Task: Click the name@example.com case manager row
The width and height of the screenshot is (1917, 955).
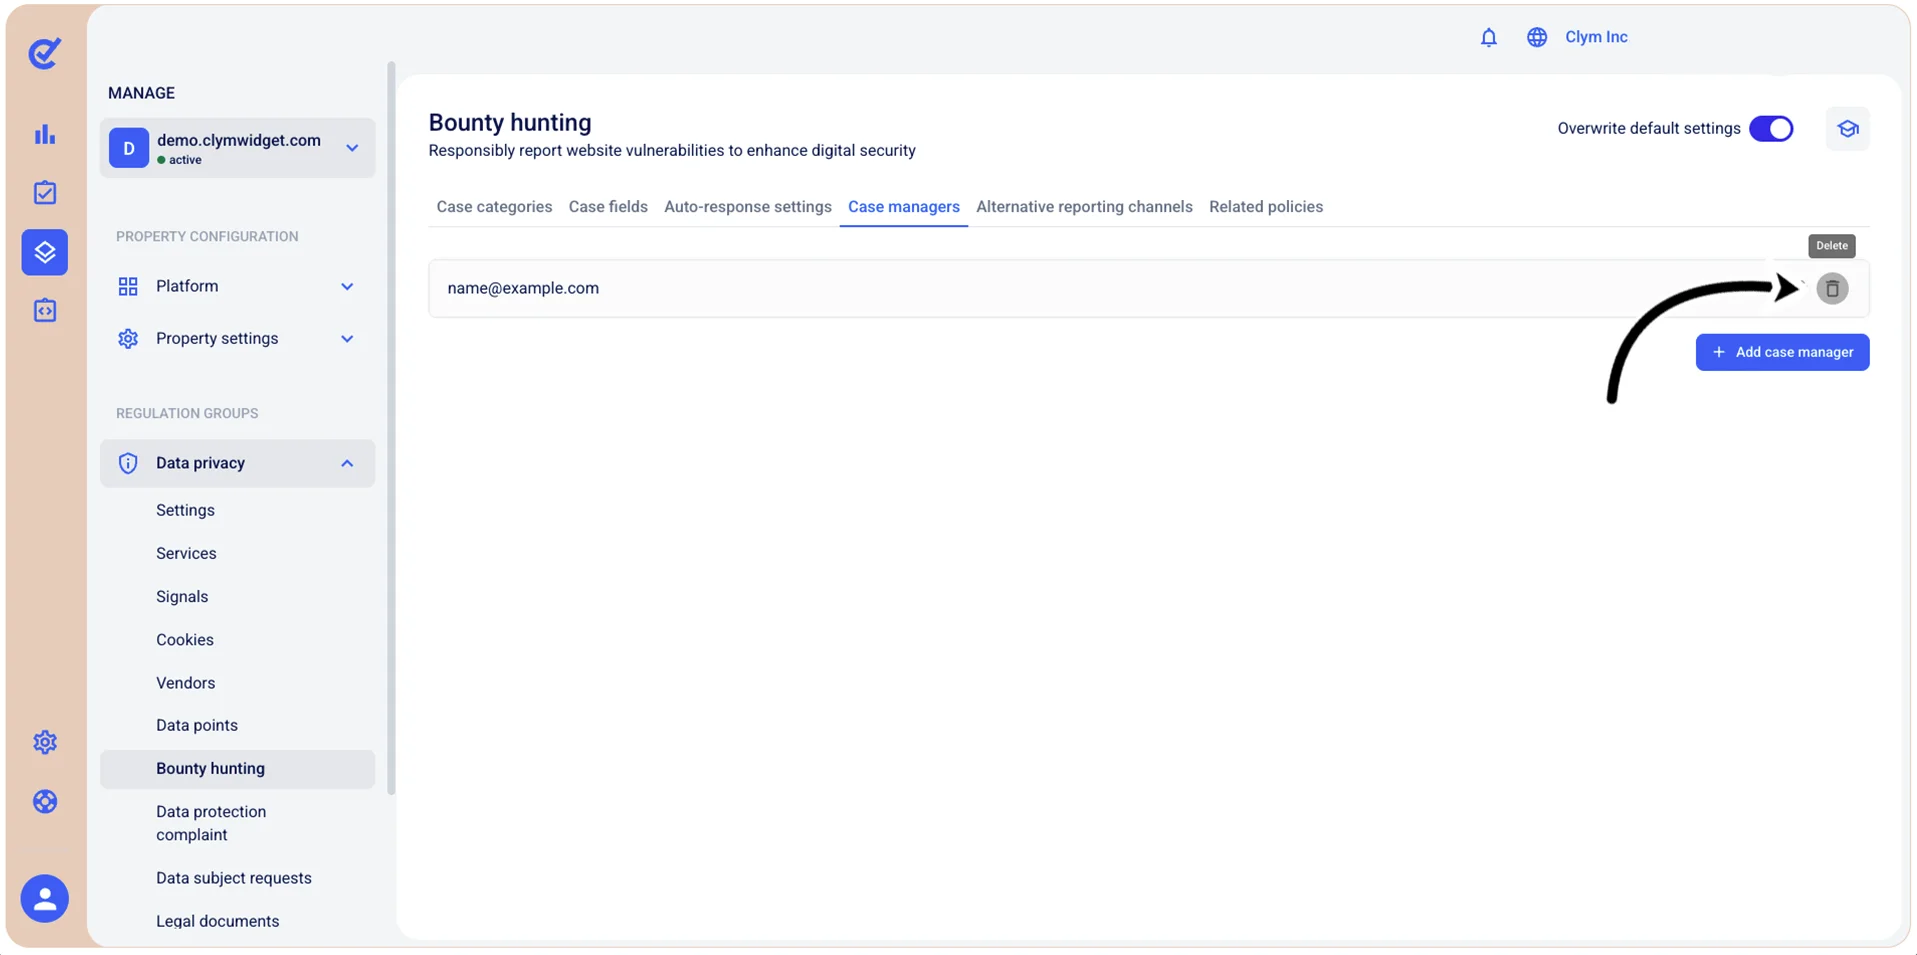Action: (1149, 289)
